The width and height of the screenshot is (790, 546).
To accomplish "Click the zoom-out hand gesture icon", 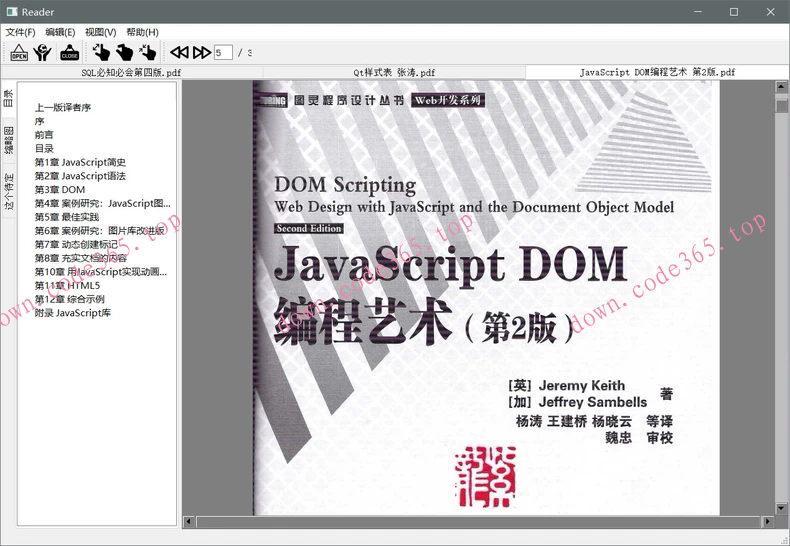I will click(148, 52).
